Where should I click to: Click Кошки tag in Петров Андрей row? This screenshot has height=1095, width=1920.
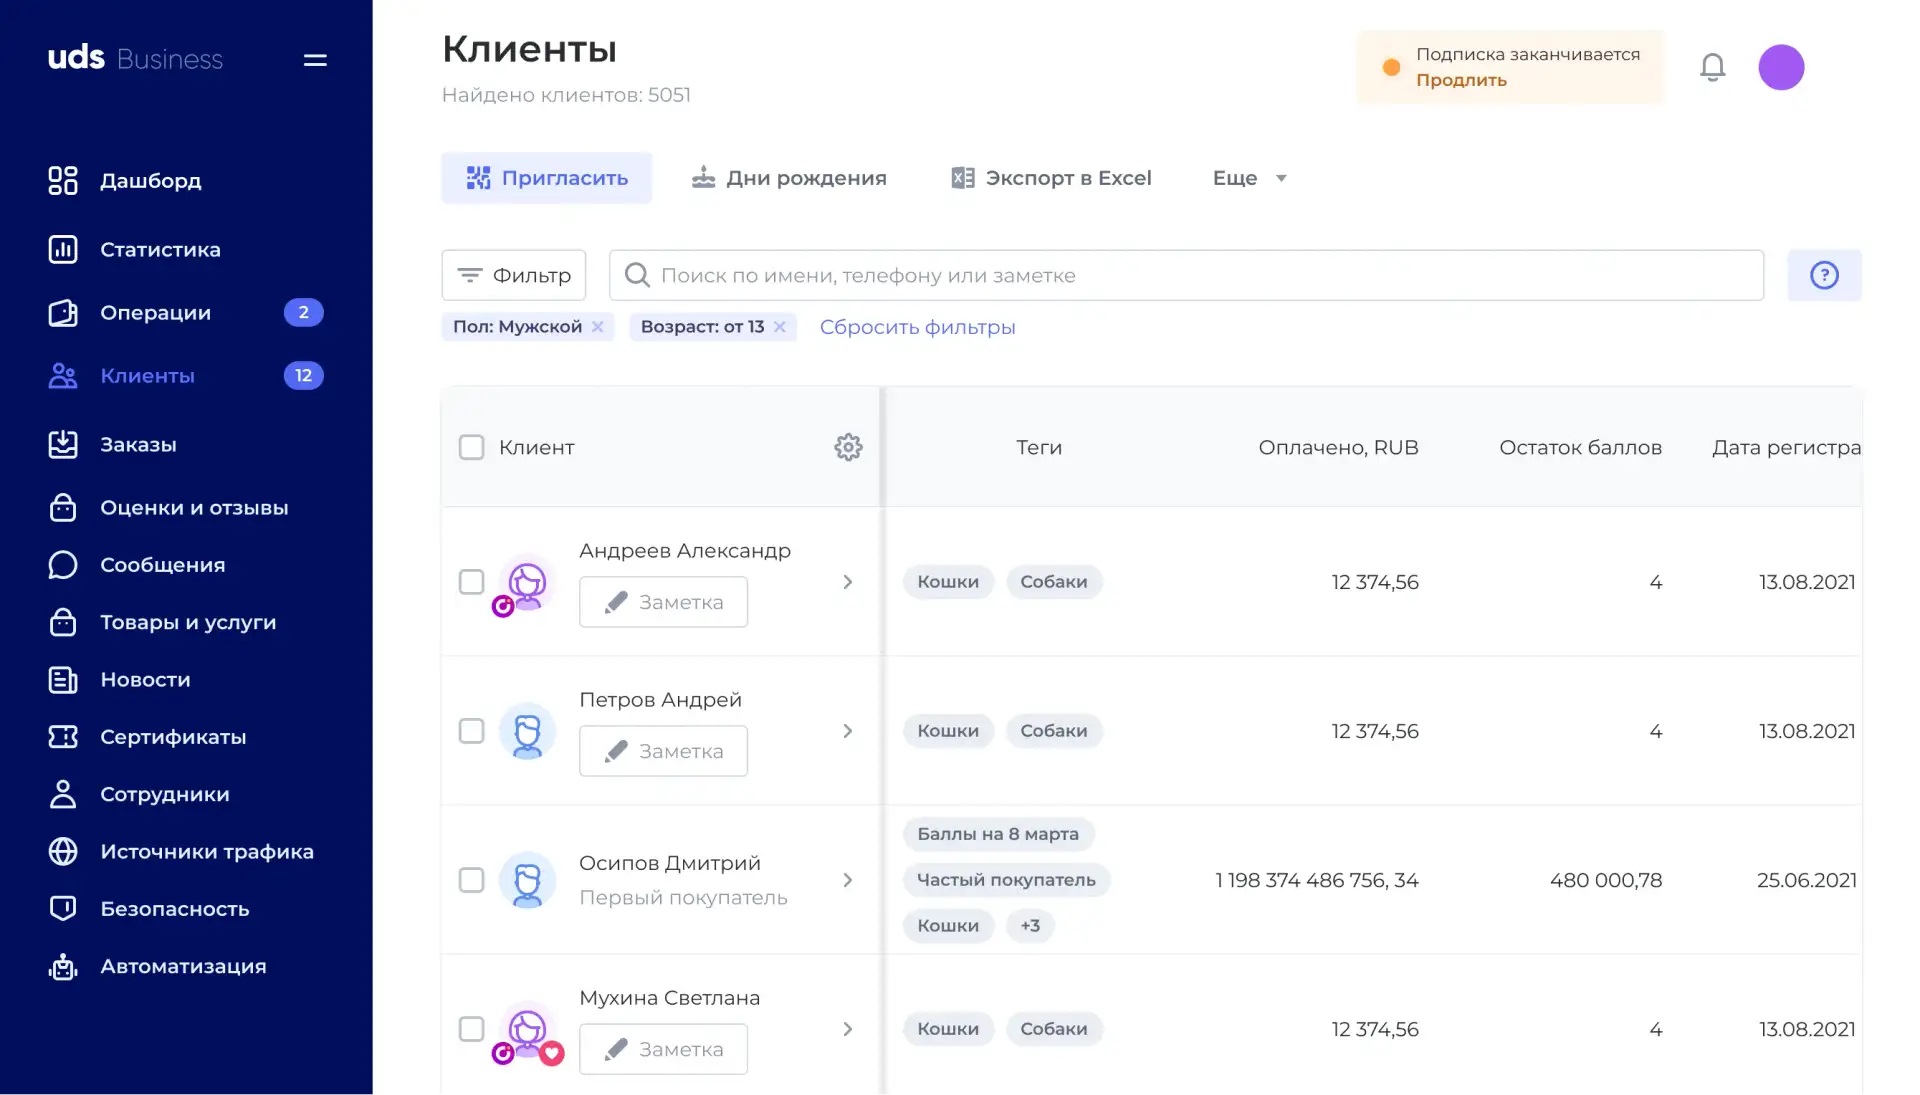point(948,731)
